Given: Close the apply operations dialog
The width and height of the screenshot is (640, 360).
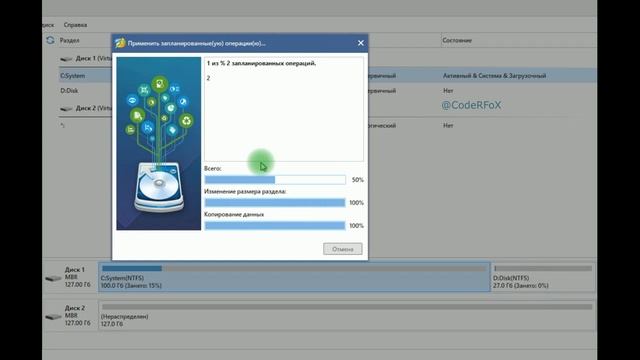Looking at the screenshot, I should click(x=360, y=43).
